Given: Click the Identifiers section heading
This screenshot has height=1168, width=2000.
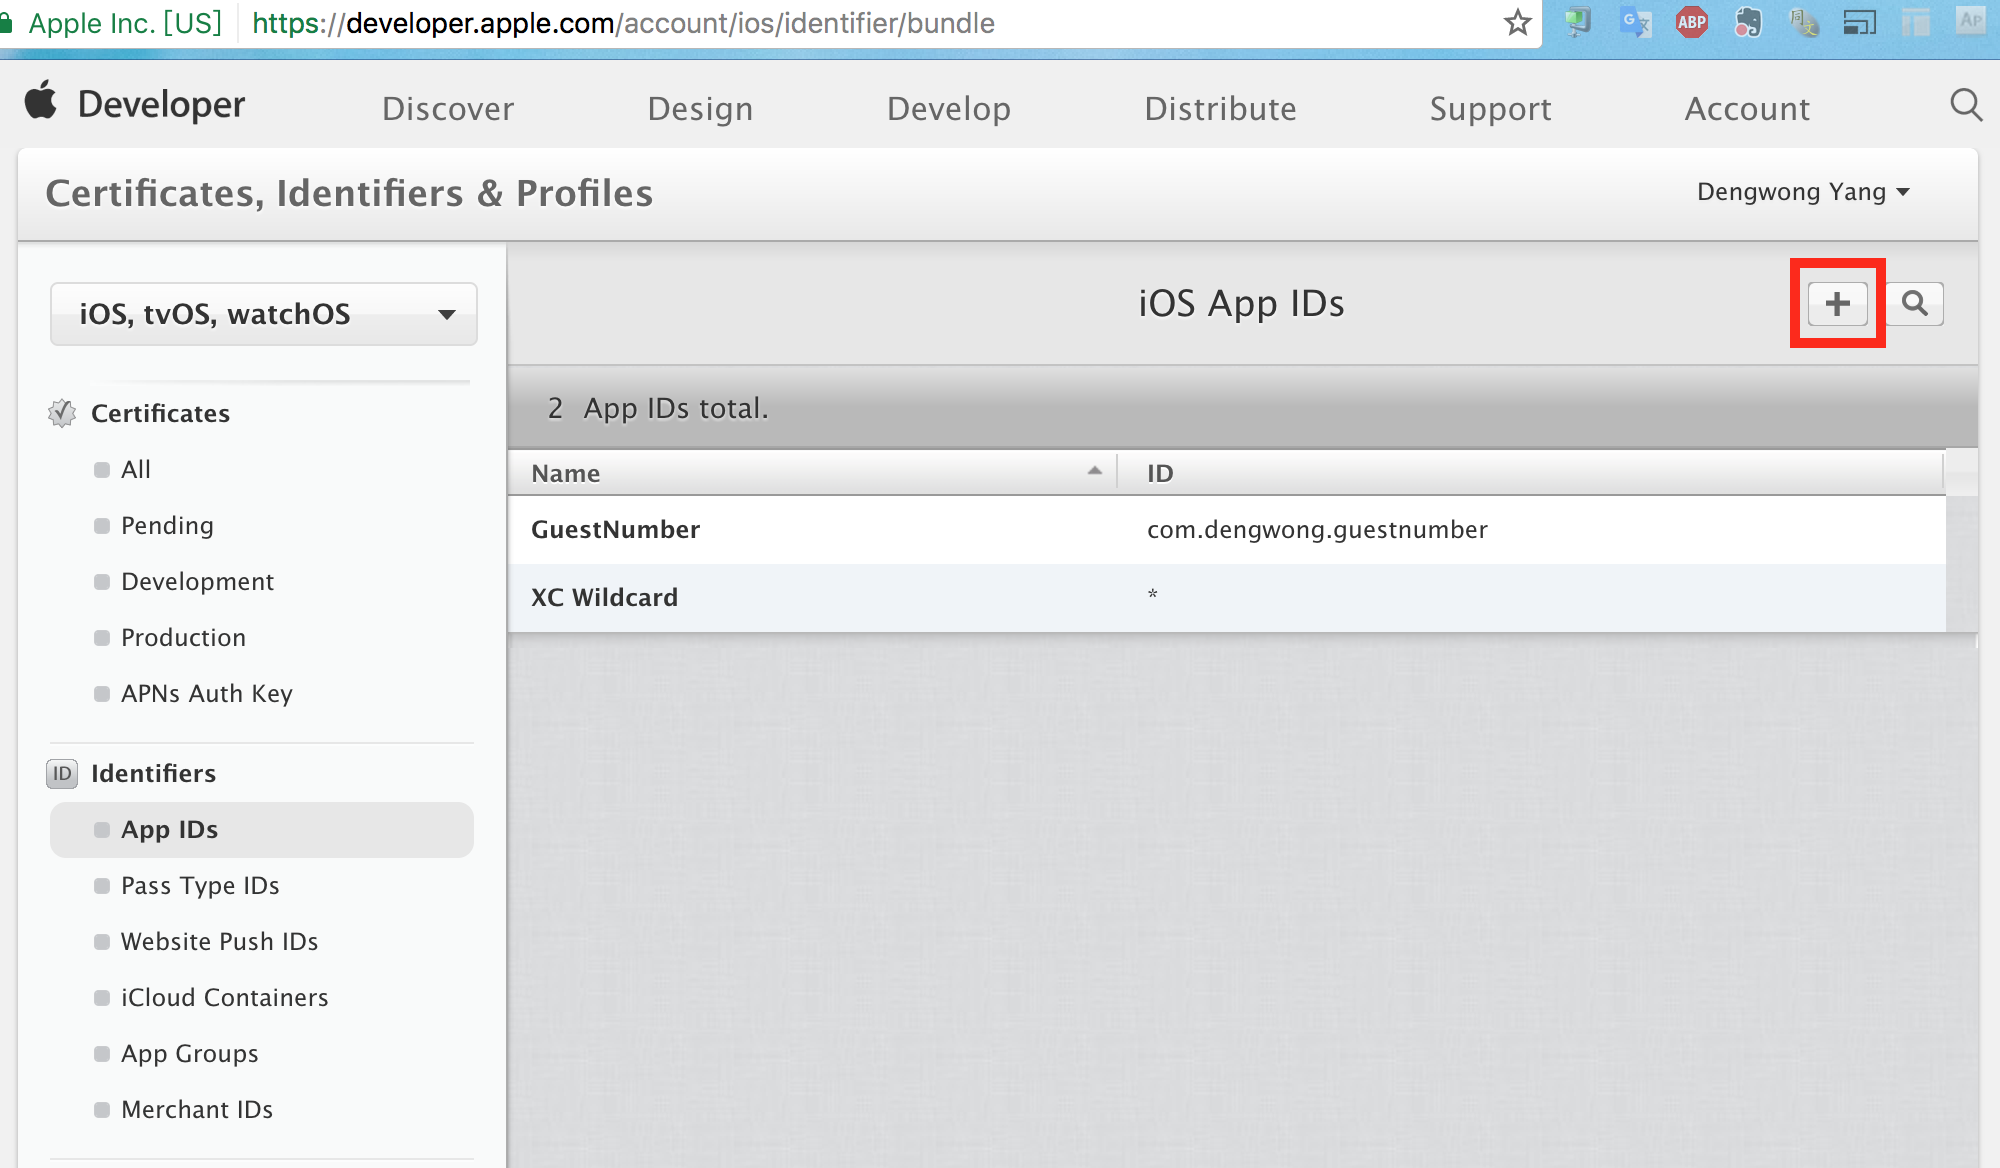Looking at the screenshot, I should (153, 773).
